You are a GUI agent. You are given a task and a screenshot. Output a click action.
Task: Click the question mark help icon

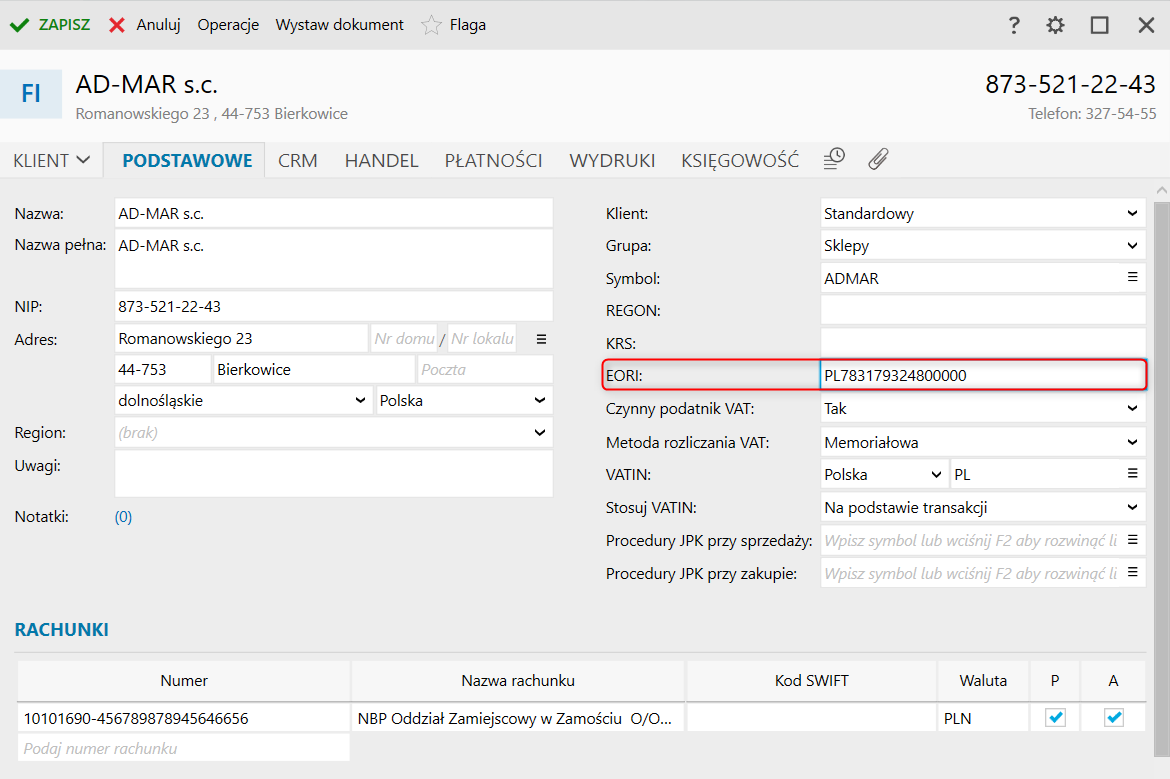(1014, 25)
